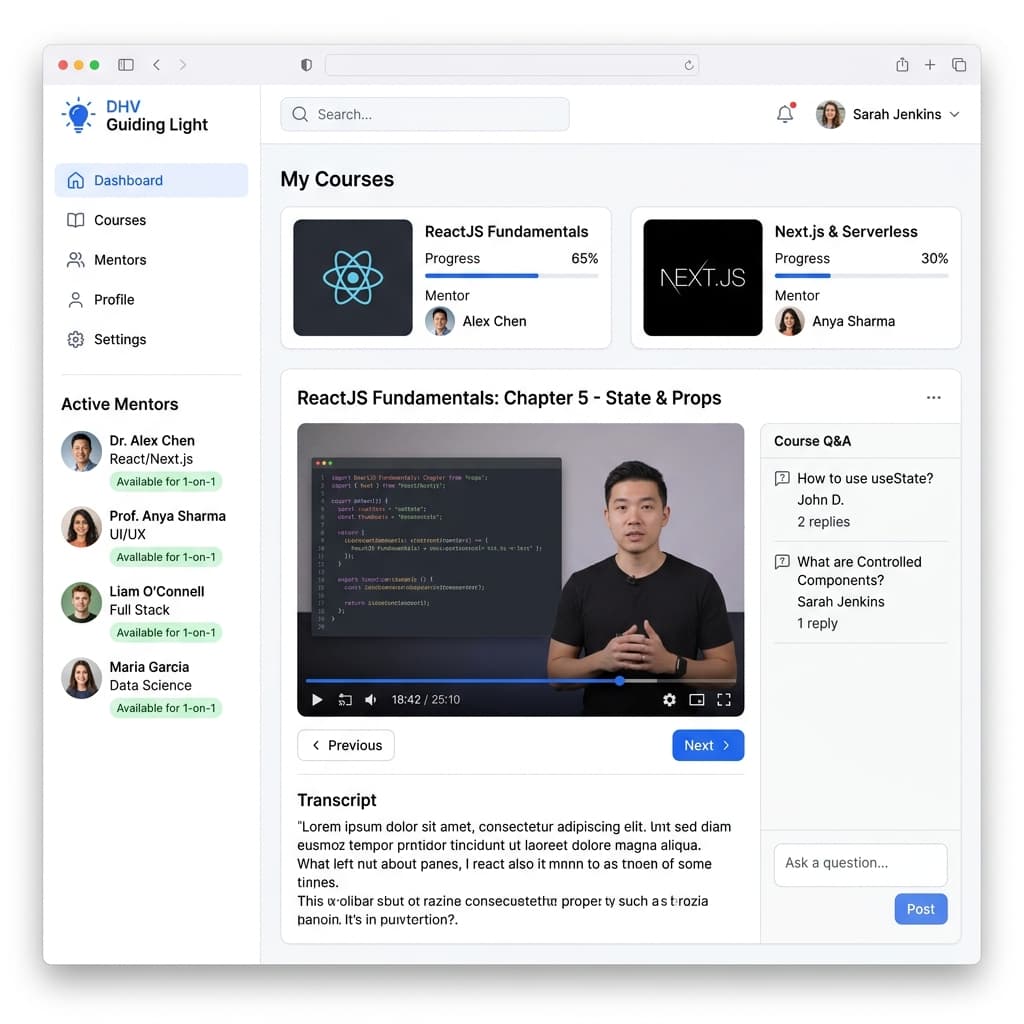Screen dimensions: 1024x1024
Task: Click the video replay/loop icon
Action: (345, 700)
